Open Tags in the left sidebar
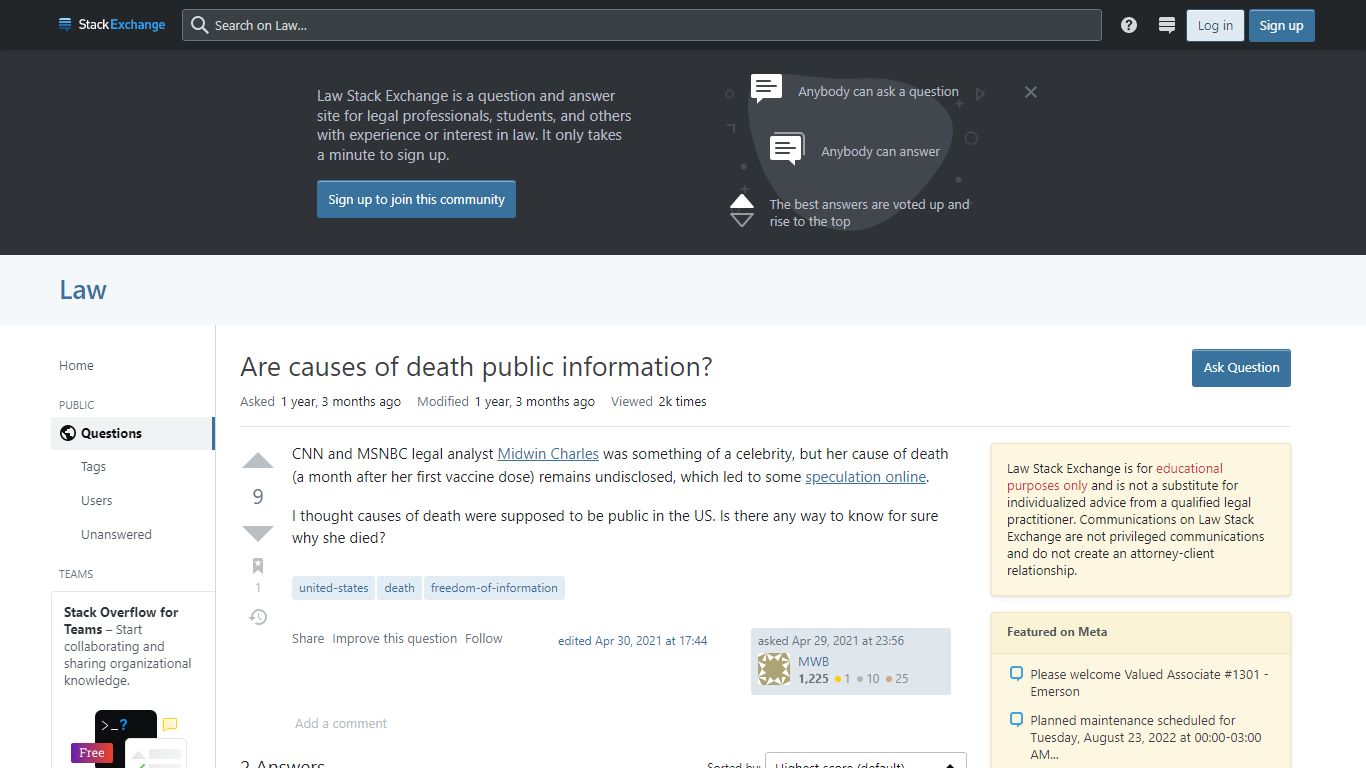This screenshot has height=768, width=1366. click(x=93, y=467)
